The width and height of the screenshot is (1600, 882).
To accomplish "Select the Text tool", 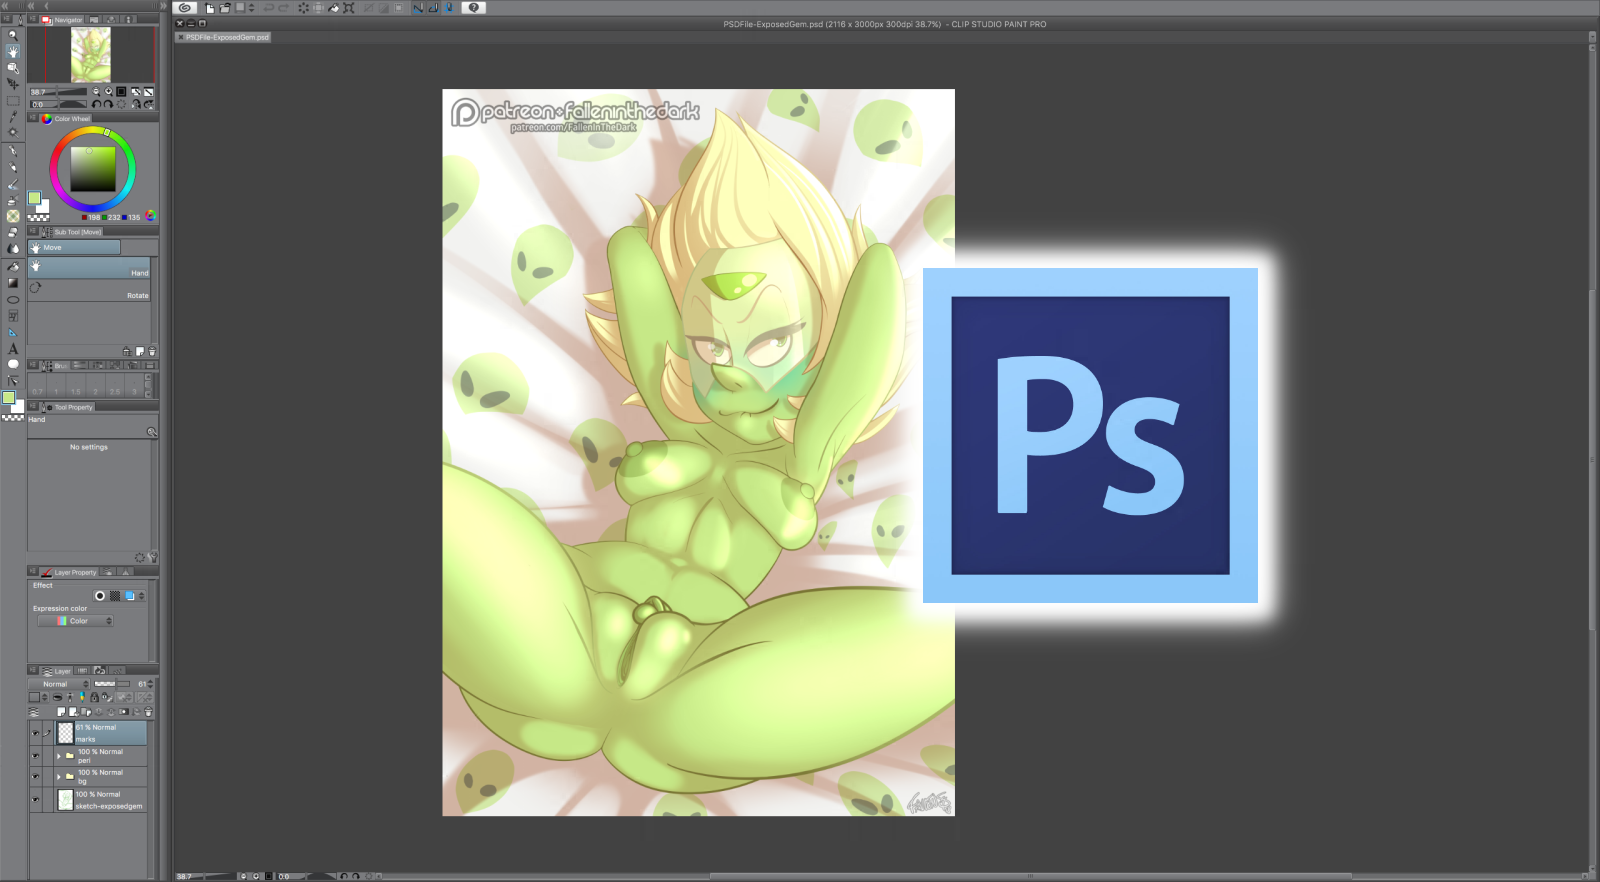I will (13, 348).
